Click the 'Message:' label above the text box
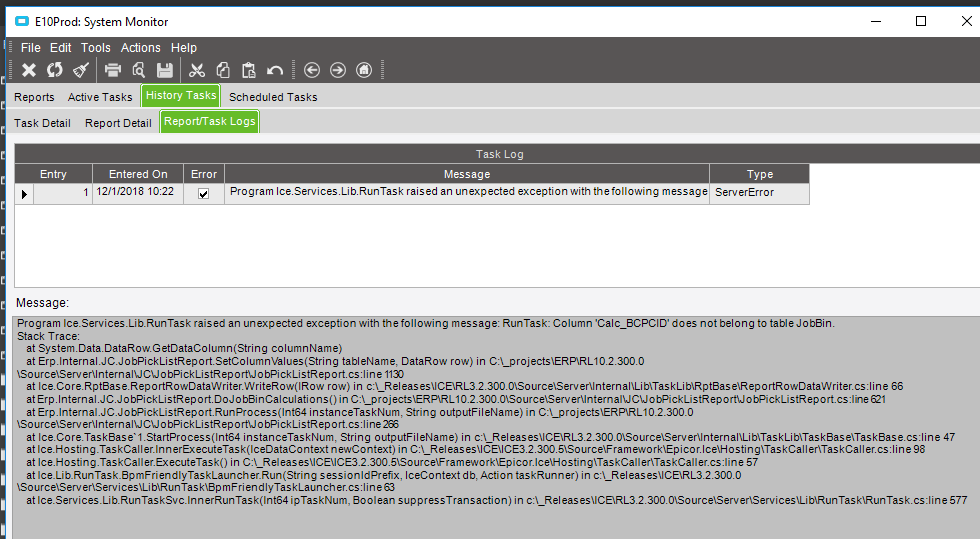 click(x=42, y=303)
